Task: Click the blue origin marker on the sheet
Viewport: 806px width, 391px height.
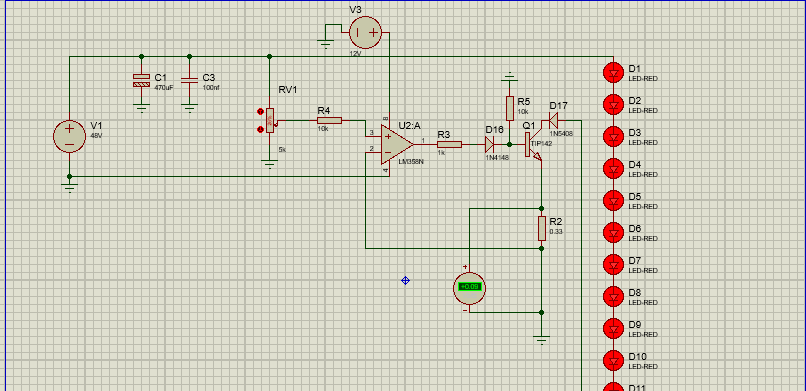Action: (x=405, y=280)
